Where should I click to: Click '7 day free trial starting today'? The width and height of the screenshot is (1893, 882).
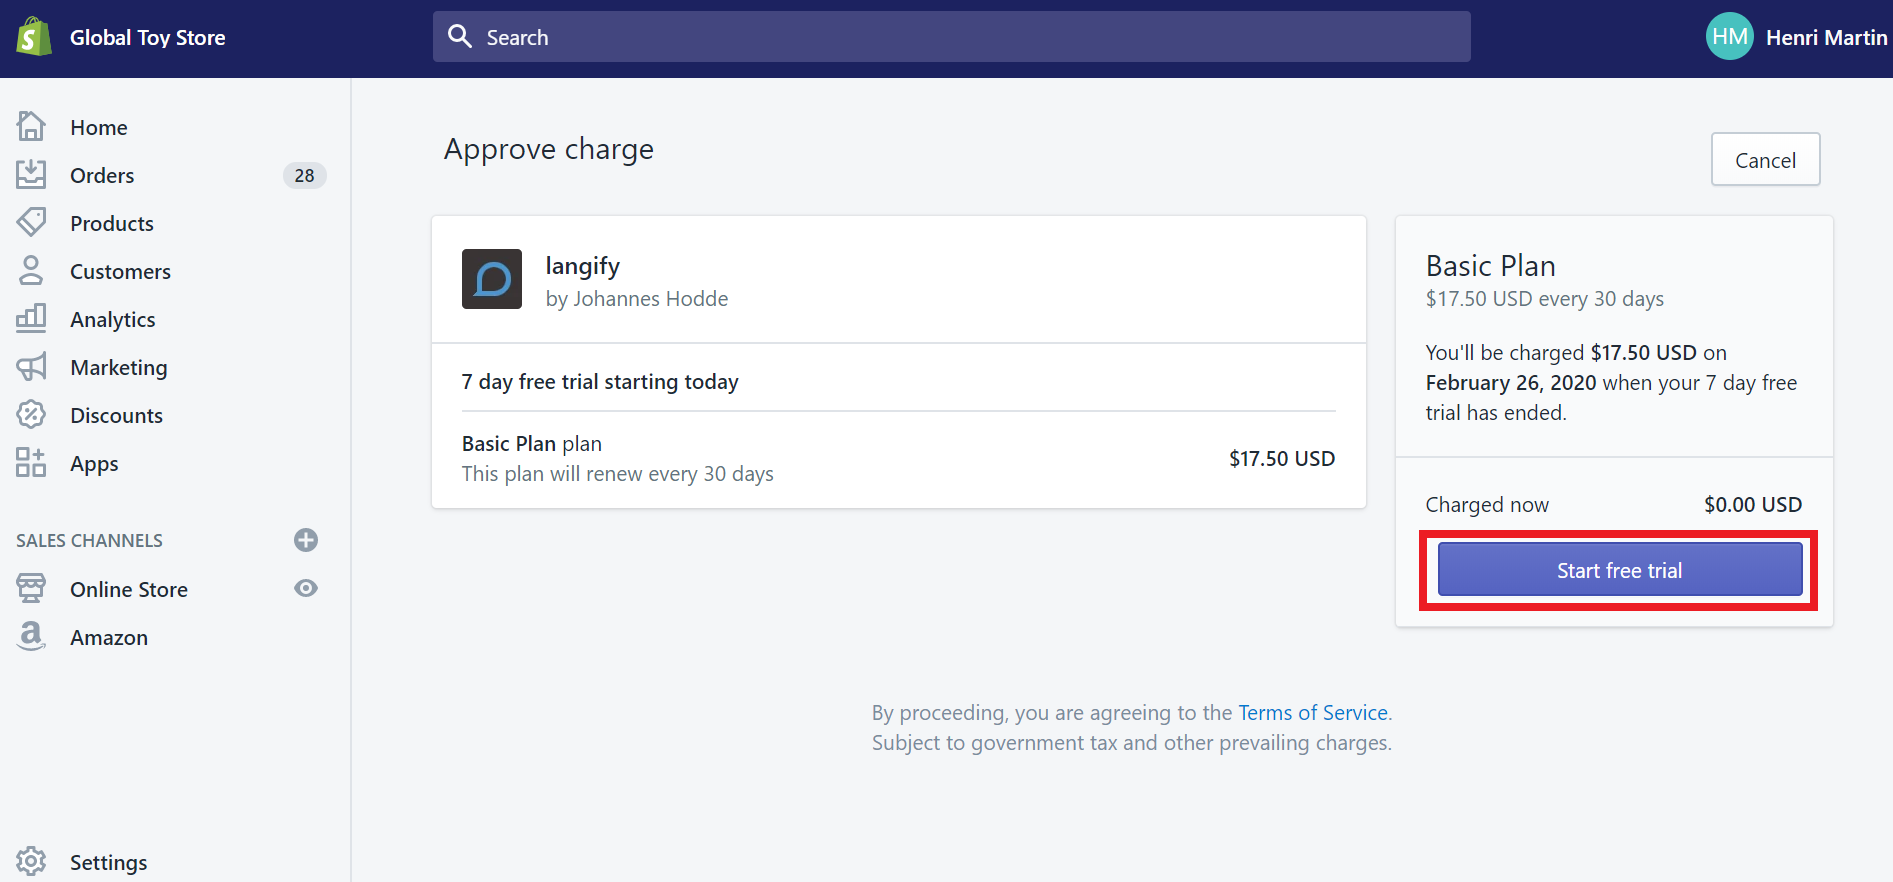tap(600, 382)
